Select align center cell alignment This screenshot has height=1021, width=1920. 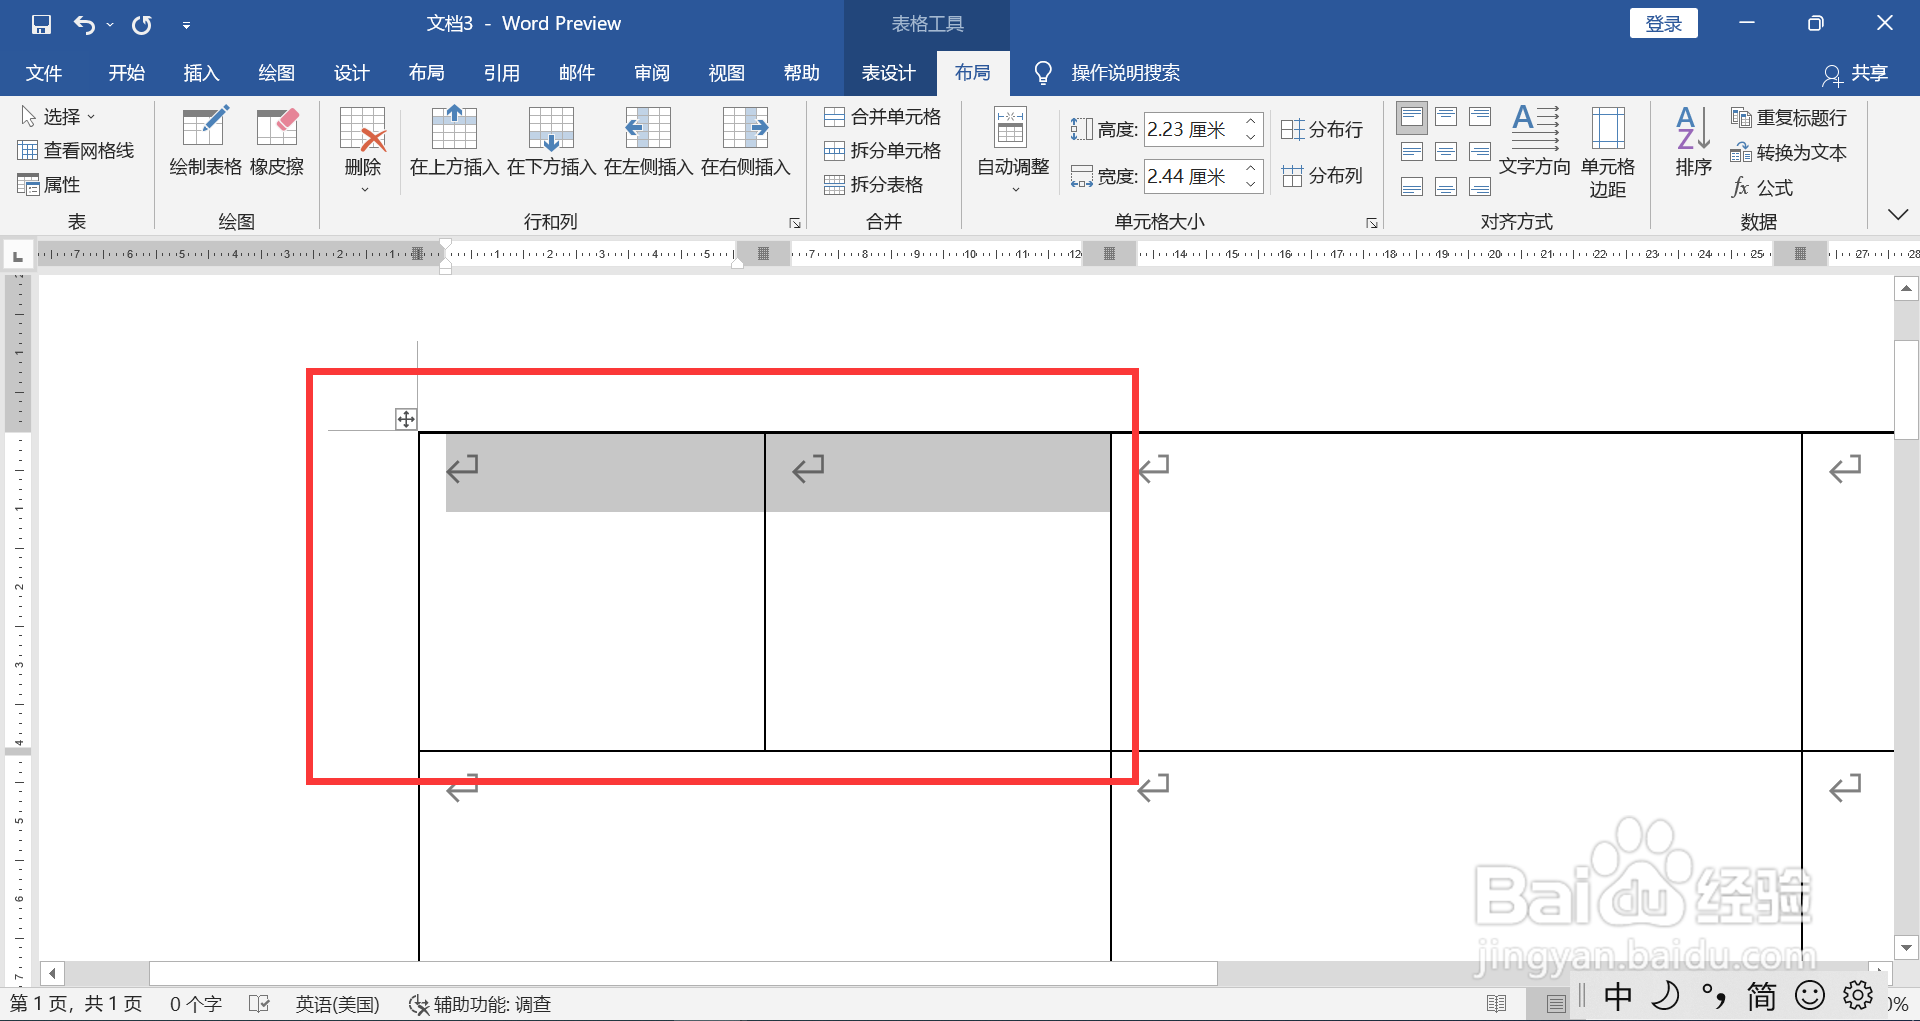(x=1446, y=152)
